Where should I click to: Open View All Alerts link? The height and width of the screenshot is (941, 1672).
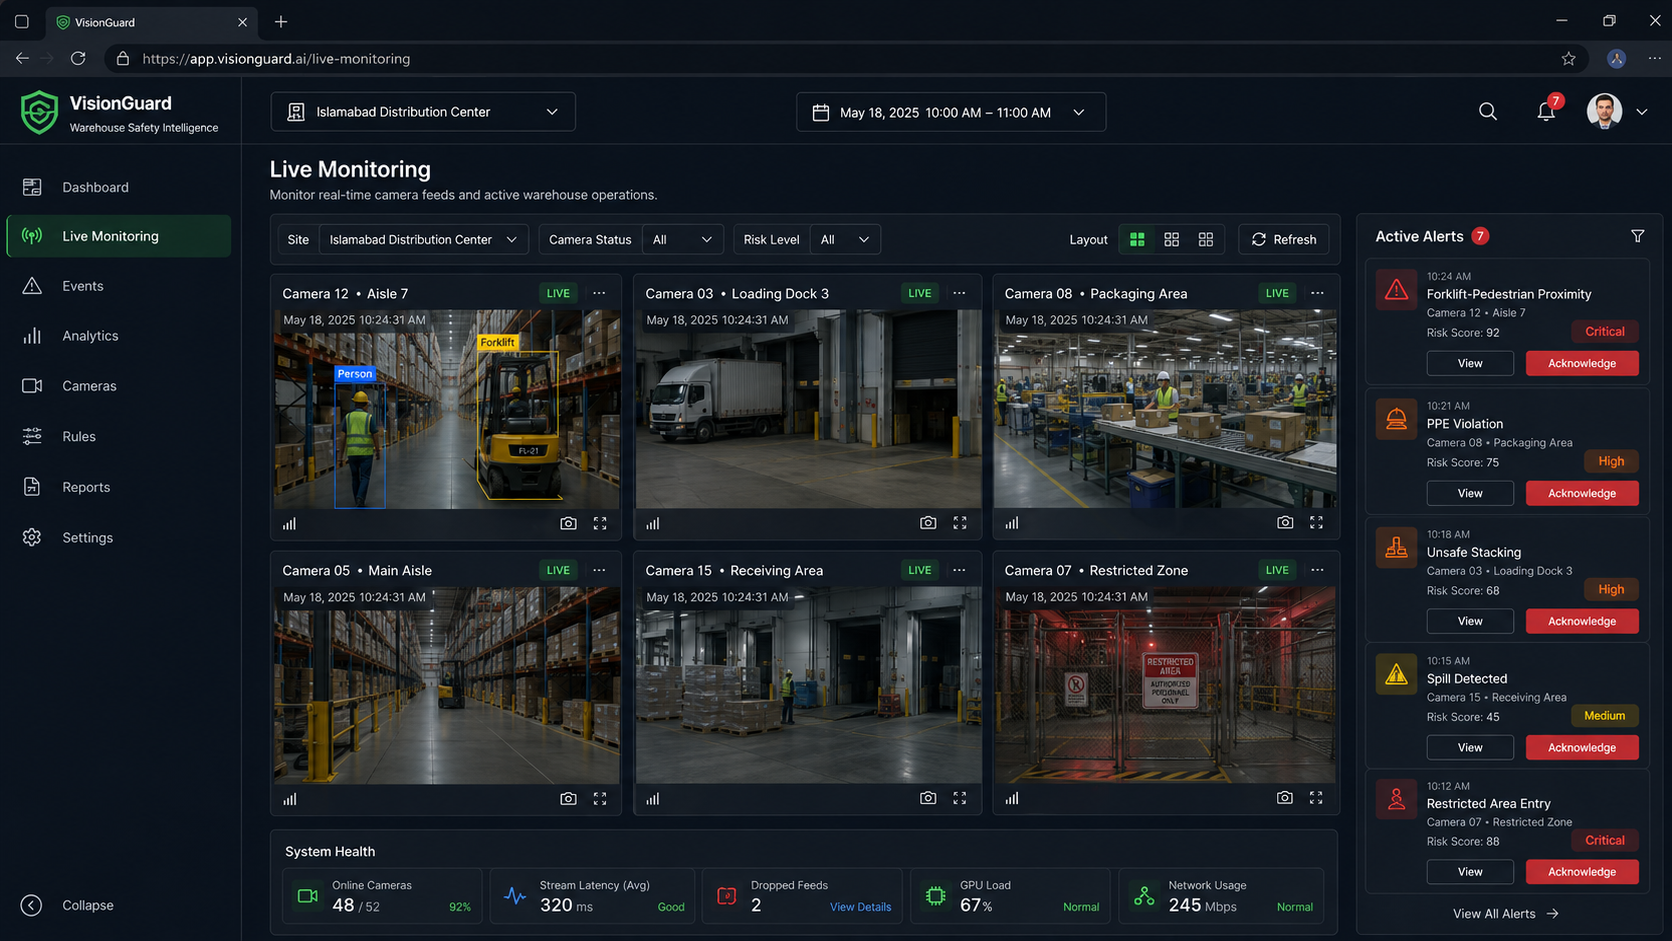pos(1505,913)
